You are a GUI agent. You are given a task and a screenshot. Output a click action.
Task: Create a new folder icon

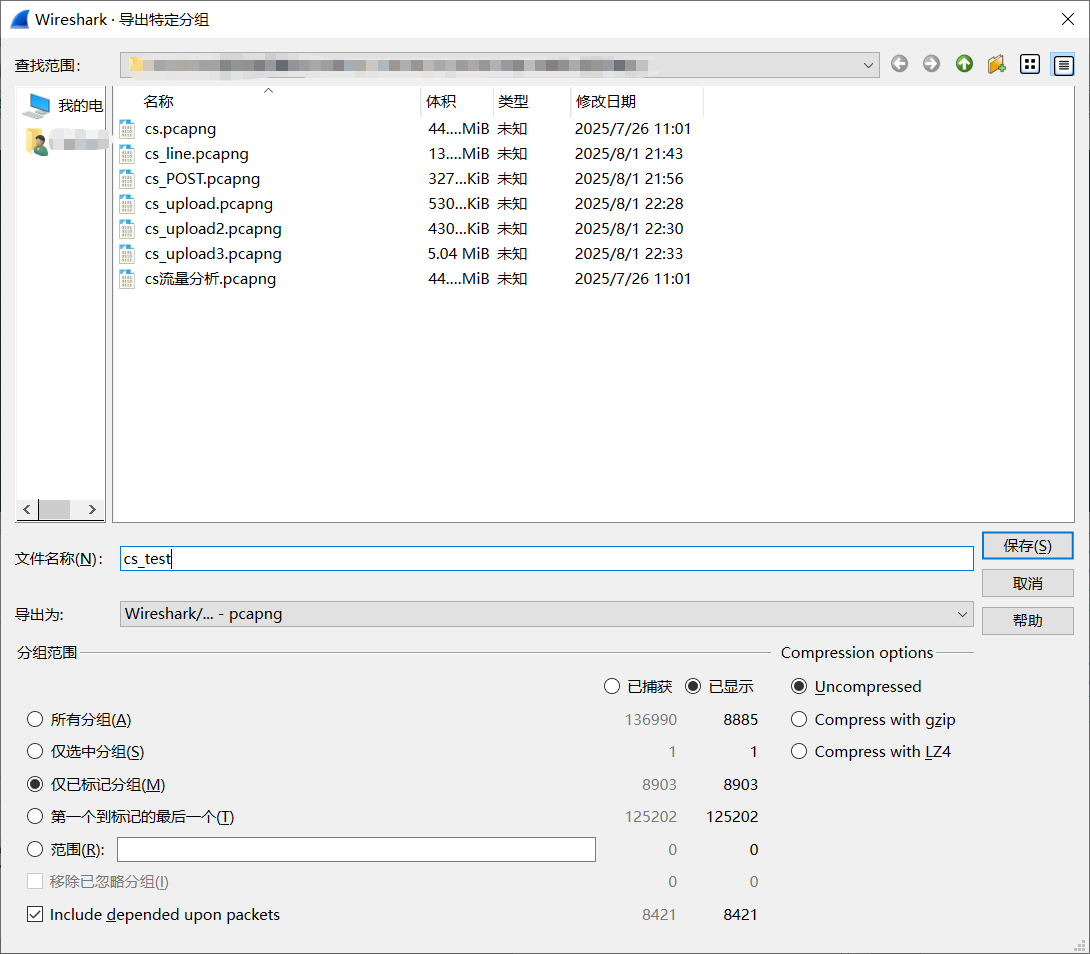point(996,64)
